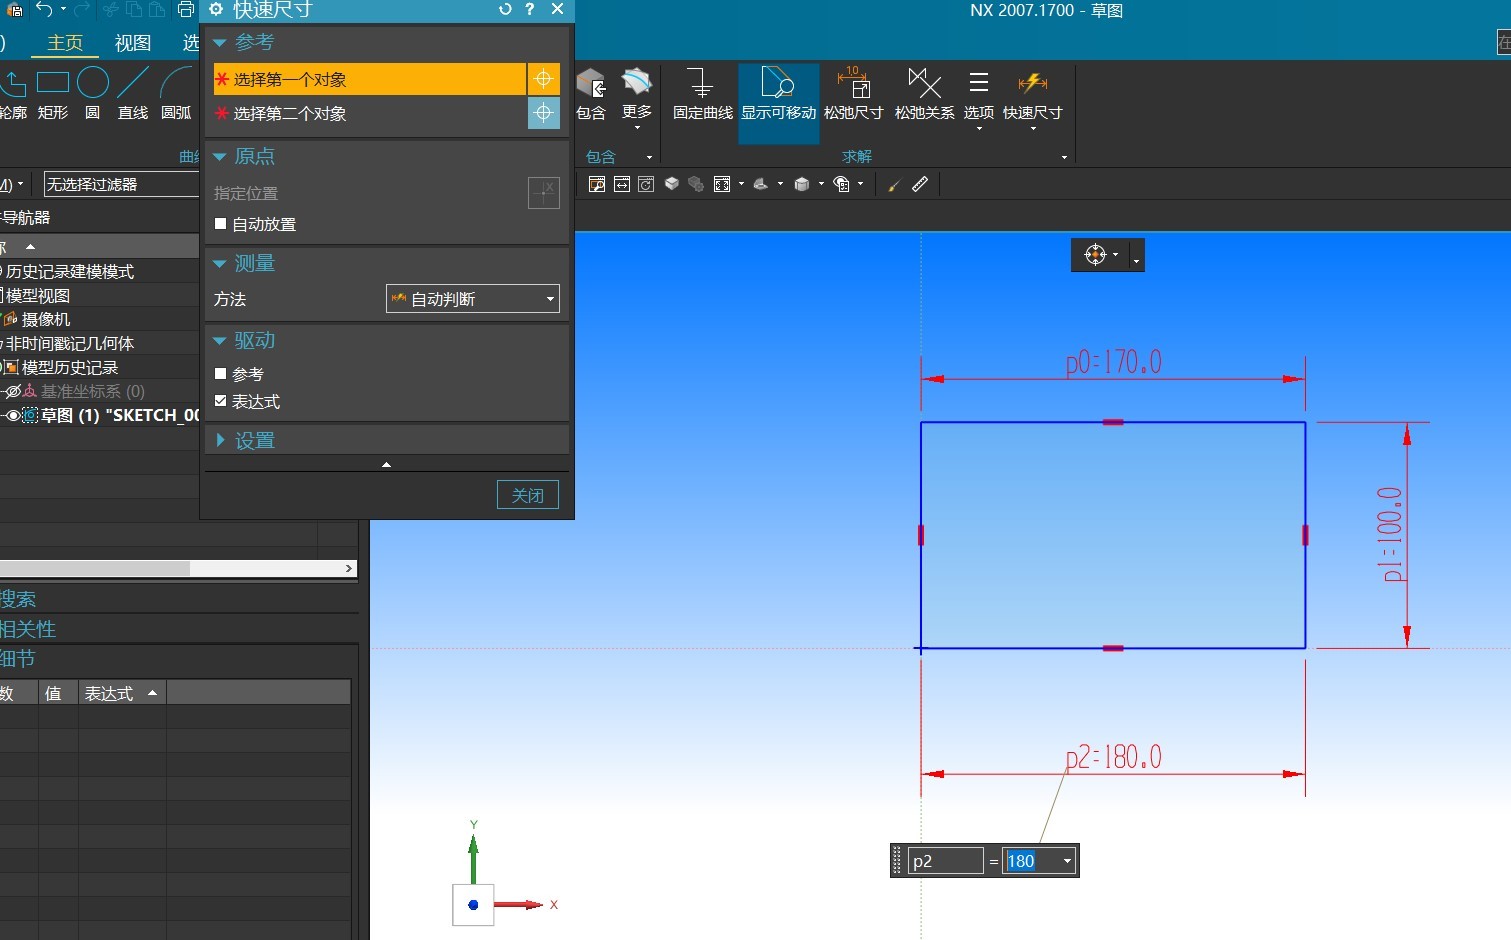Image resolution: width=1511 pixels, height=940 pixels.
Task: Open the p2 value dropdown arrow
Action: 1067,861
